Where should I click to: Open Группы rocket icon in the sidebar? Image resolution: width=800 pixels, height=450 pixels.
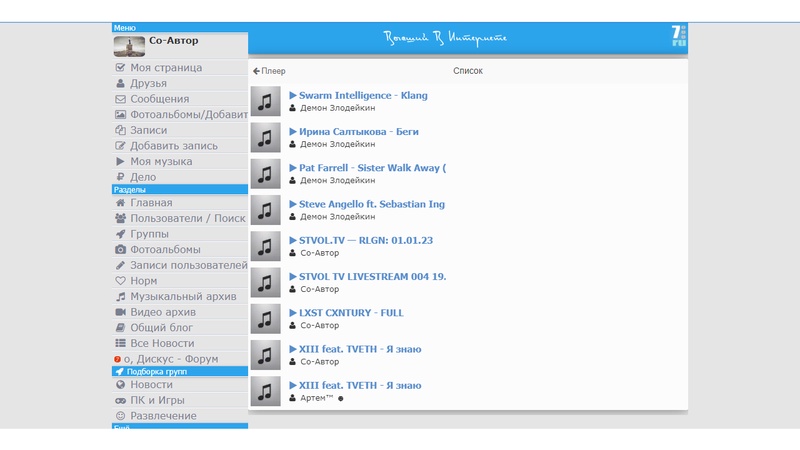pos(121,234)
